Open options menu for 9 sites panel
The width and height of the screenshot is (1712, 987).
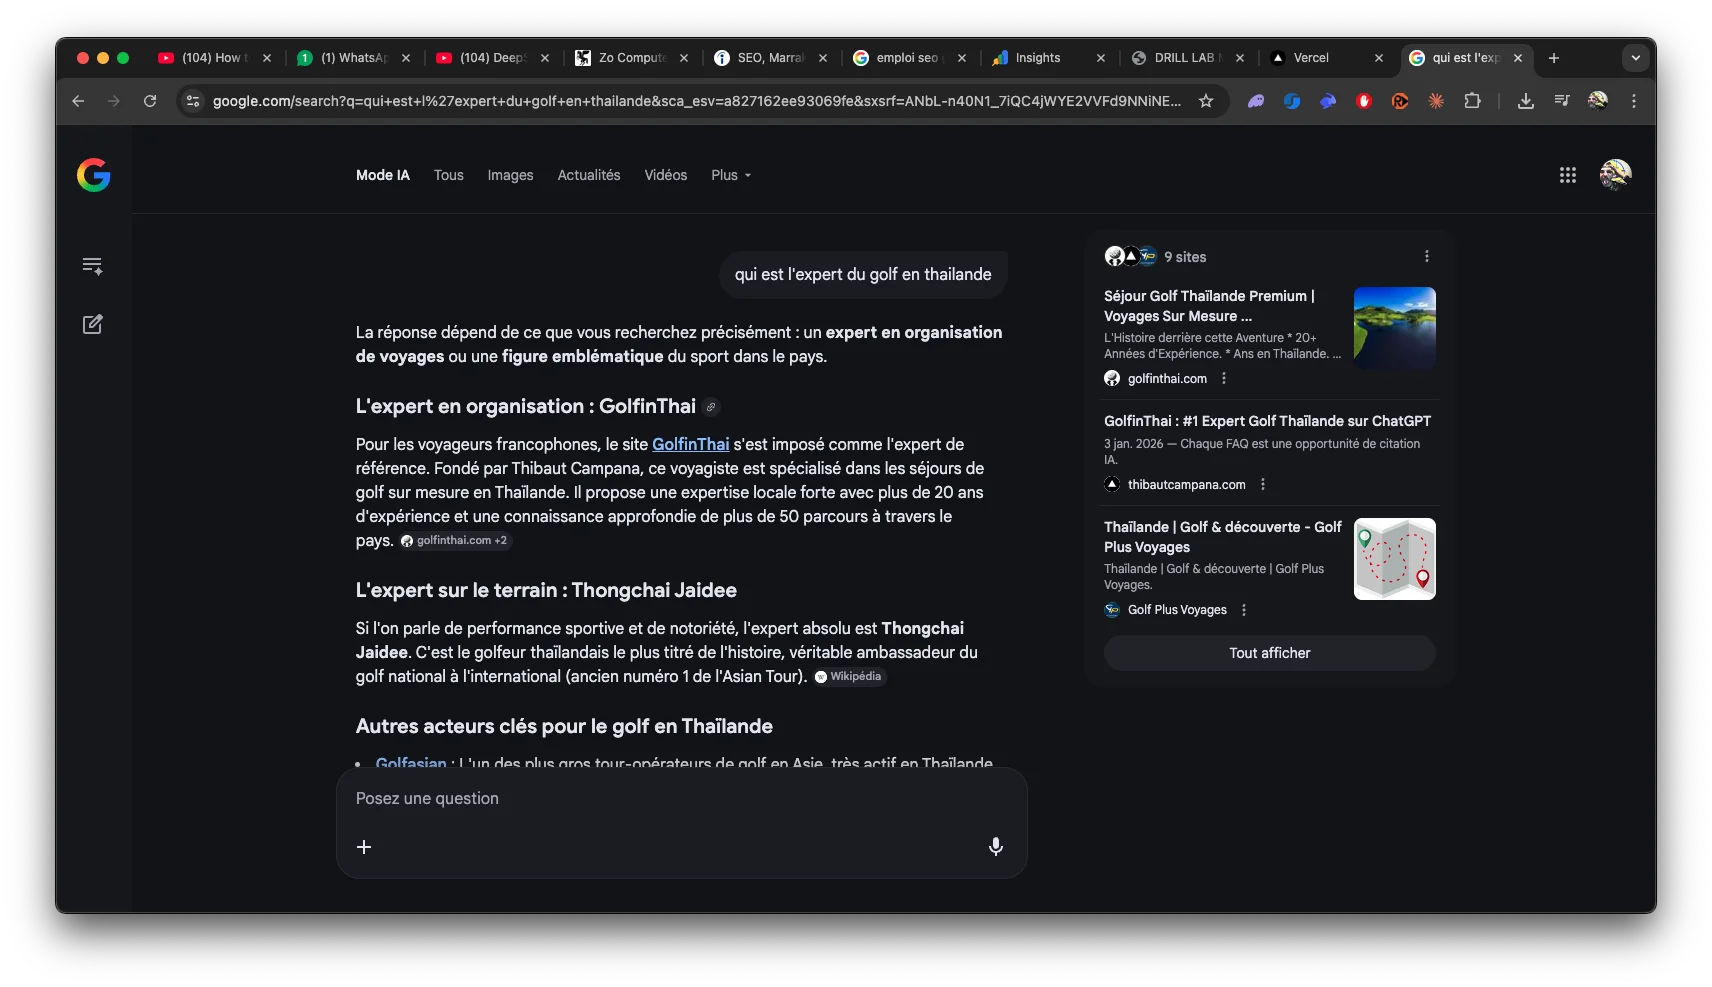[x=1426, y=256]
